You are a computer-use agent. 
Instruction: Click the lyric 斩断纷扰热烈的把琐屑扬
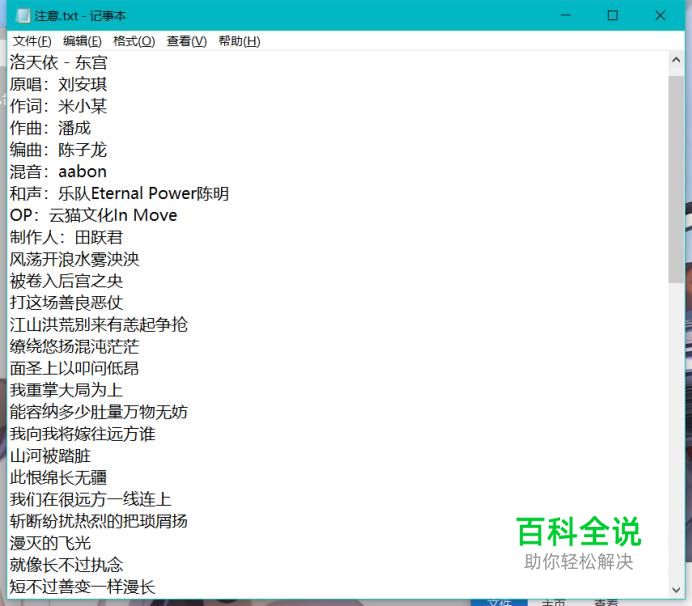(x=99, y=521)
